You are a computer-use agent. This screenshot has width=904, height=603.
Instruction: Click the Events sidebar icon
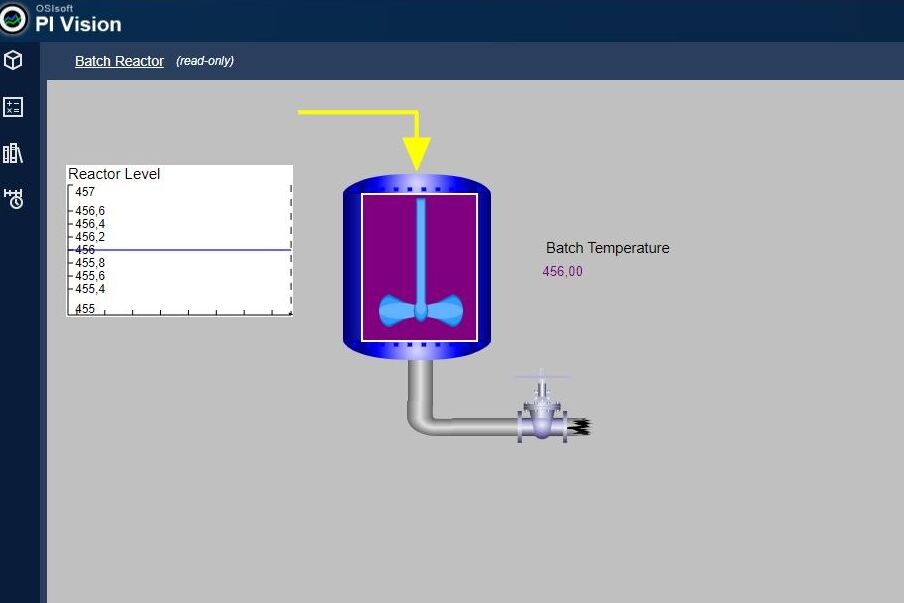point(13,199)
